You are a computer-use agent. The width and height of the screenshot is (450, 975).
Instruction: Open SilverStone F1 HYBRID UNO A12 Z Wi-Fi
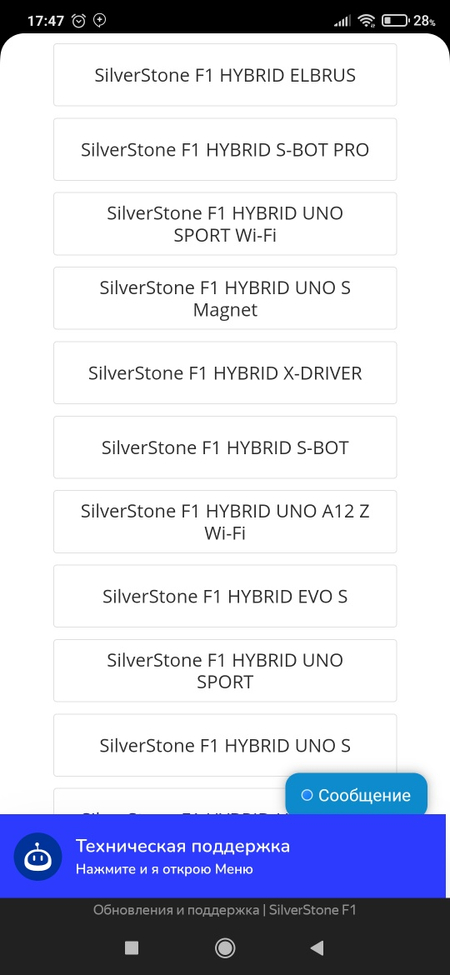click(225, 521)
